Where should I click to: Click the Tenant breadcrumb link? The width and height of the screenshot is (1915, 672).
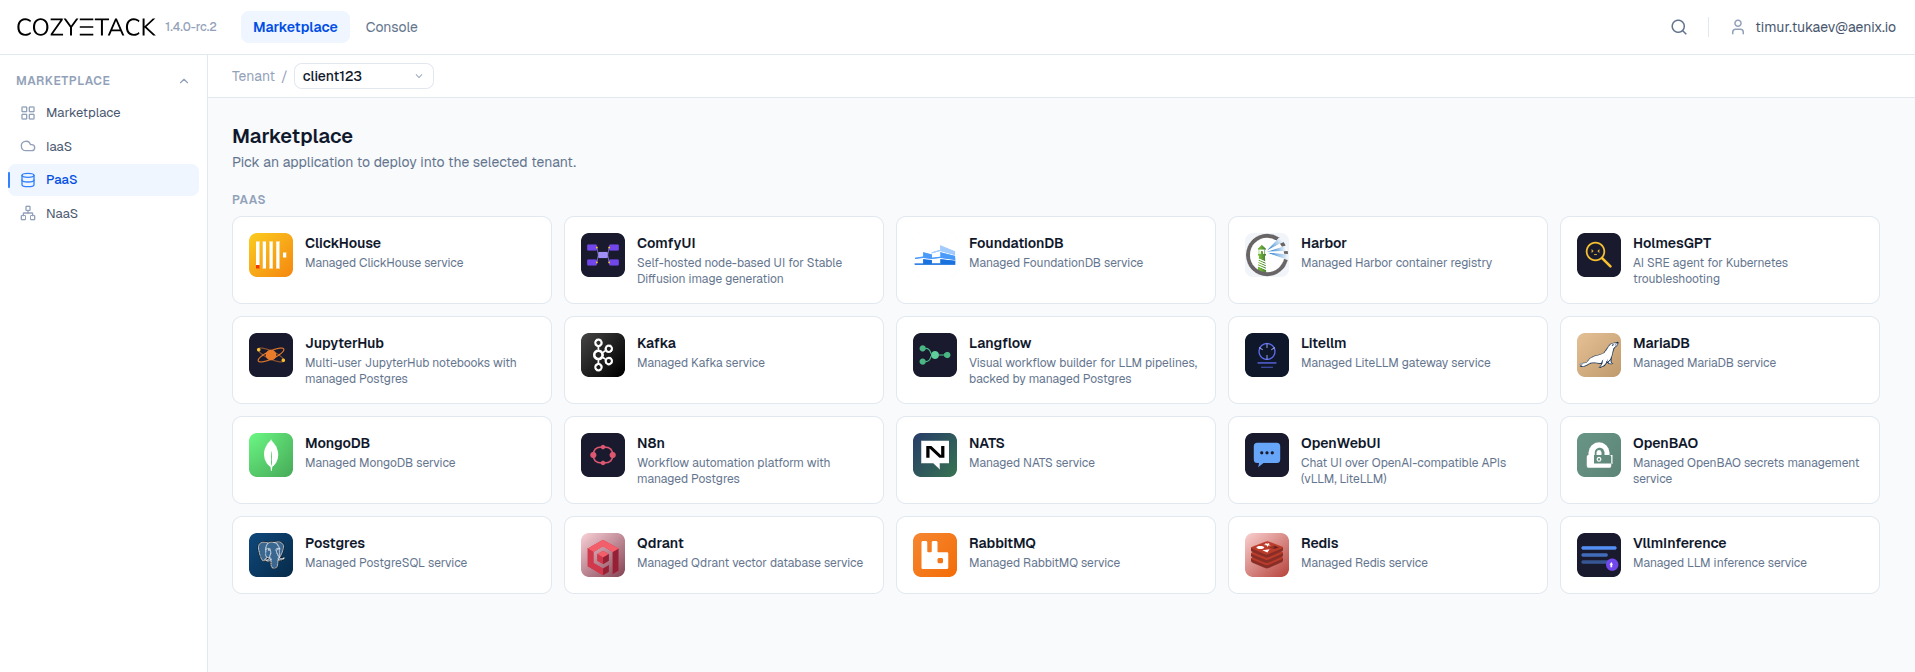pyautogui.click(x=253, y=76)
